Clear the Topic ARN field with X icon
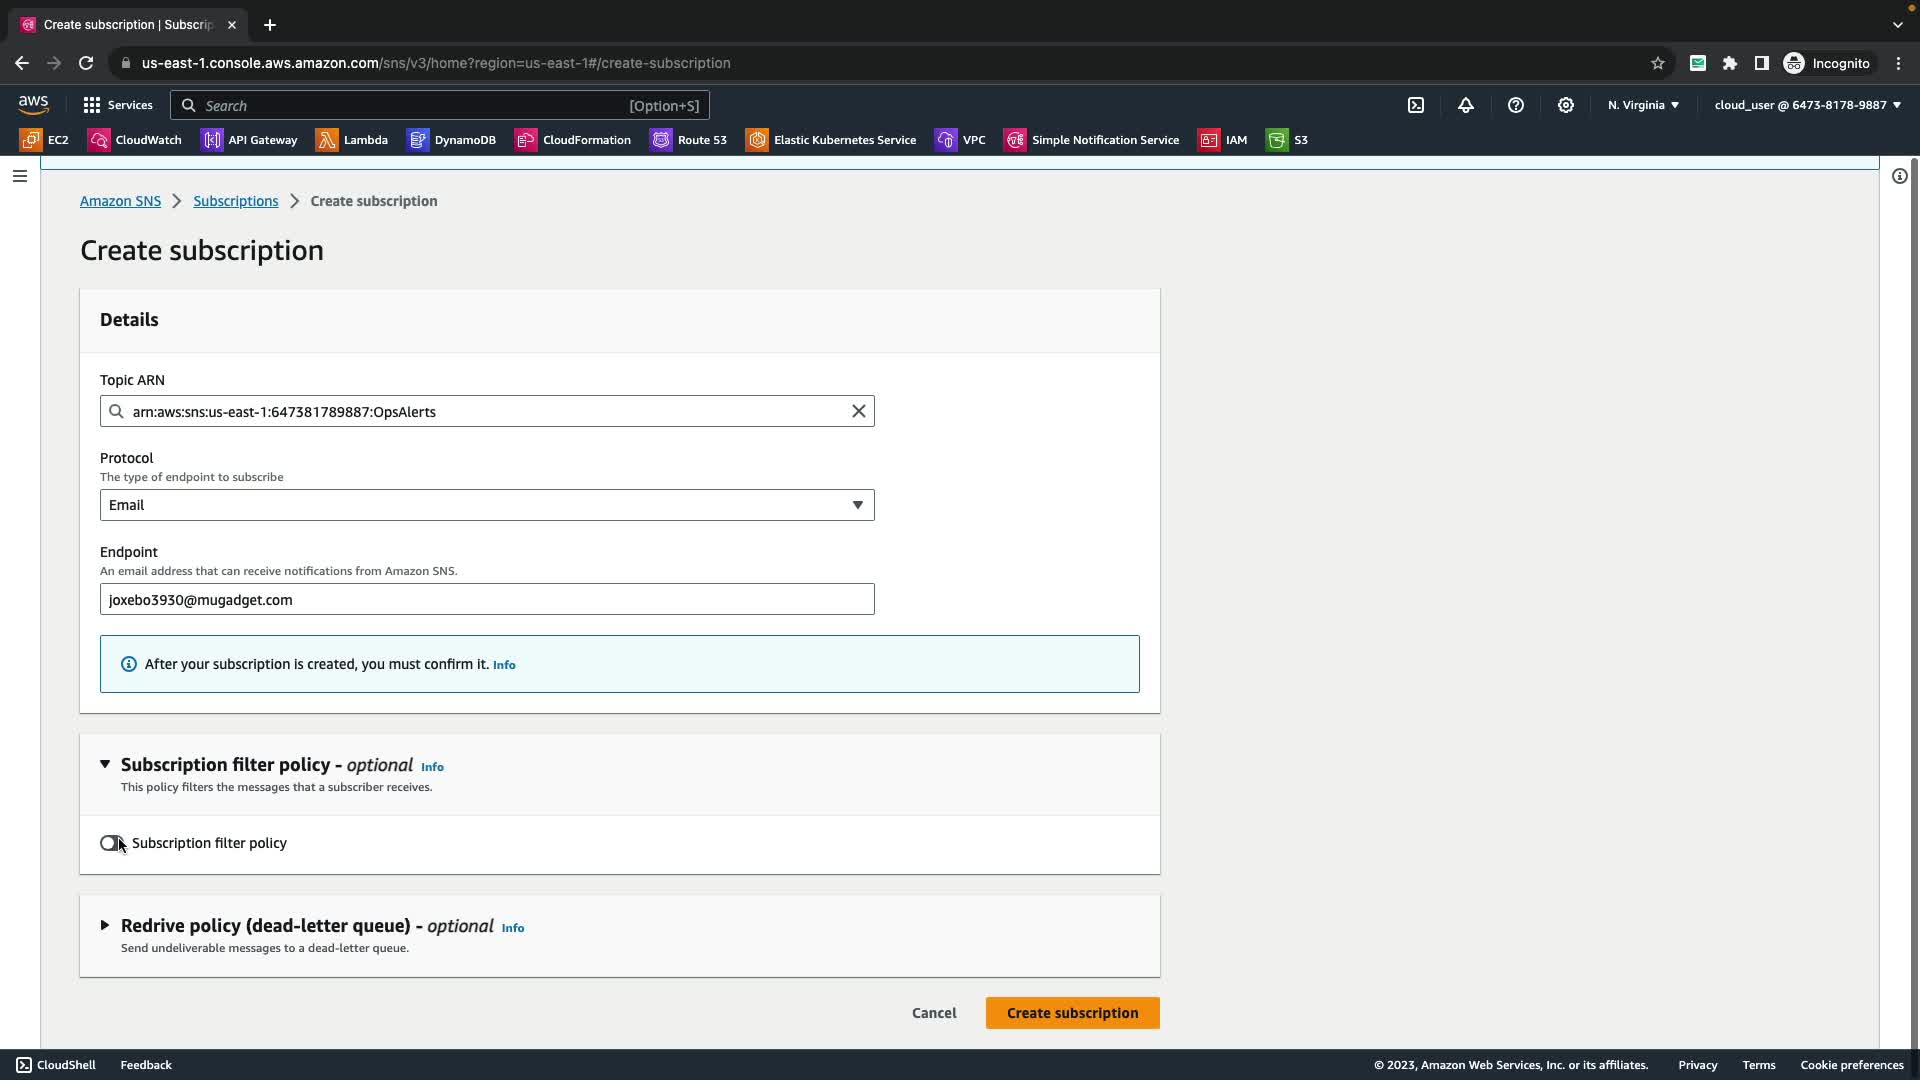The image size is (1920, 1080). (x=858, y=411)
